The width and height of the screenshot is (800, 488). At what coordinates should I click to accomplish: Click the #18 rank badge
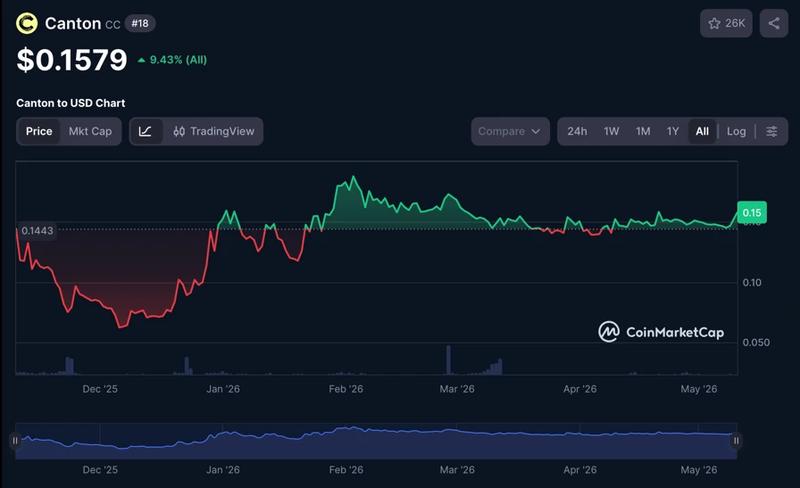140,23
